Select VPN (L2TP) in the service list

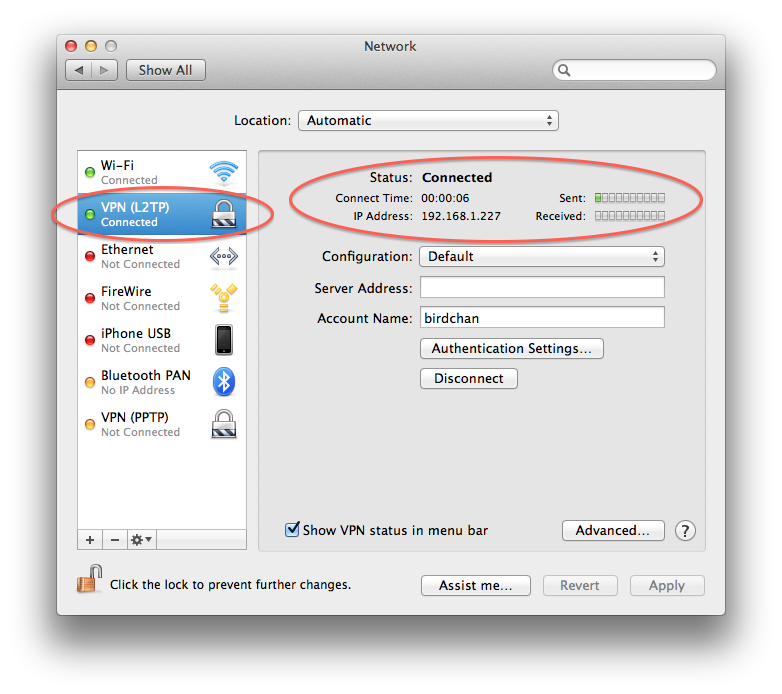coord(162,214)
